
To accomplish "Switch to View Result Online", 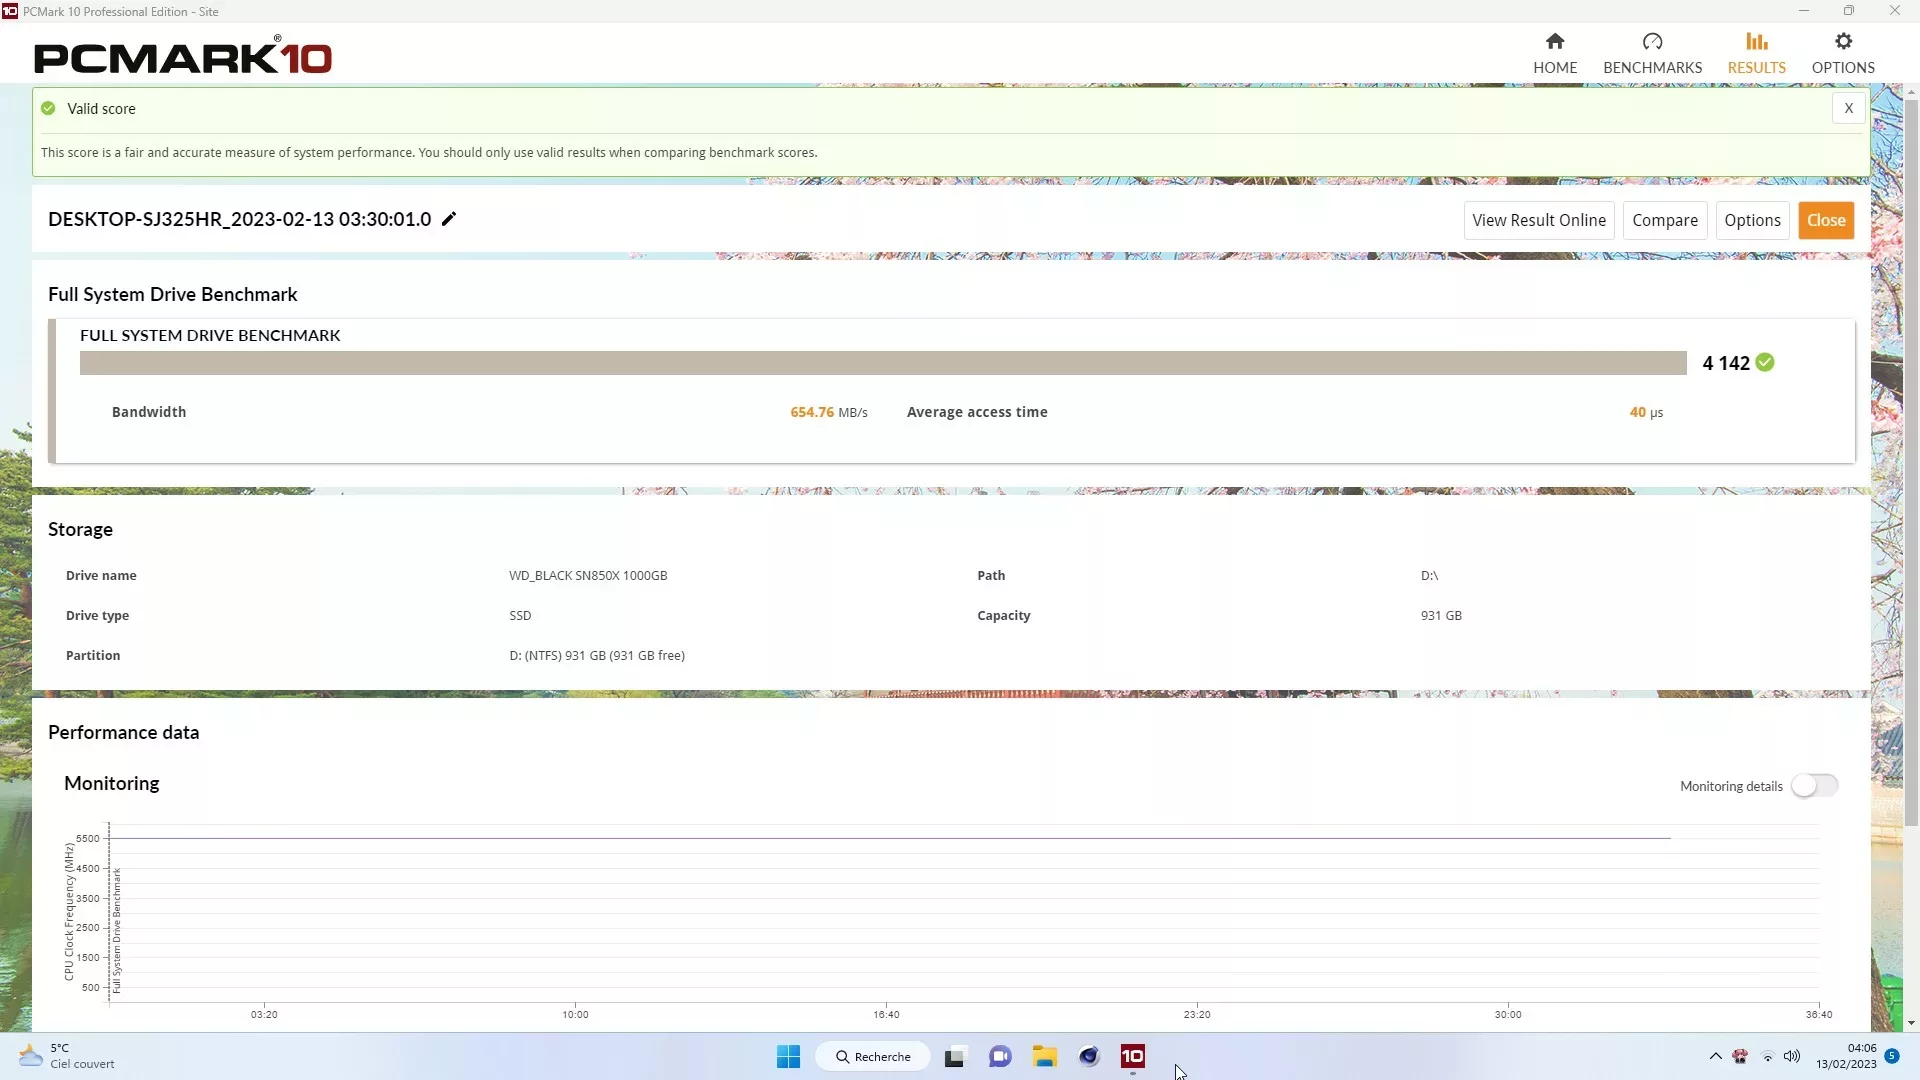I will point(1539,220).
